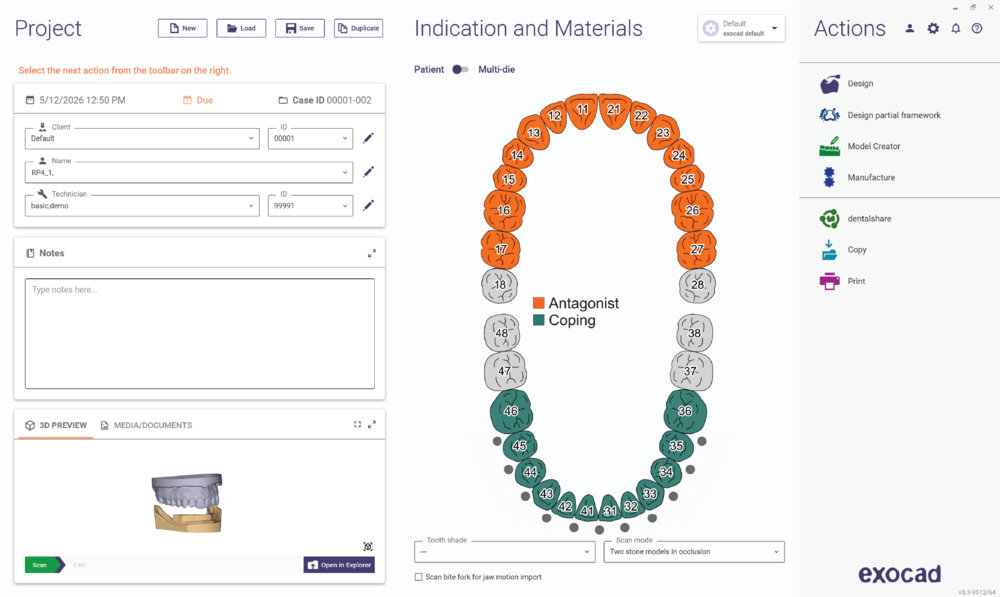Switch to the 3D PREVIEW tab
This screenshot has height=597, width=1000.
coord(56,425)
